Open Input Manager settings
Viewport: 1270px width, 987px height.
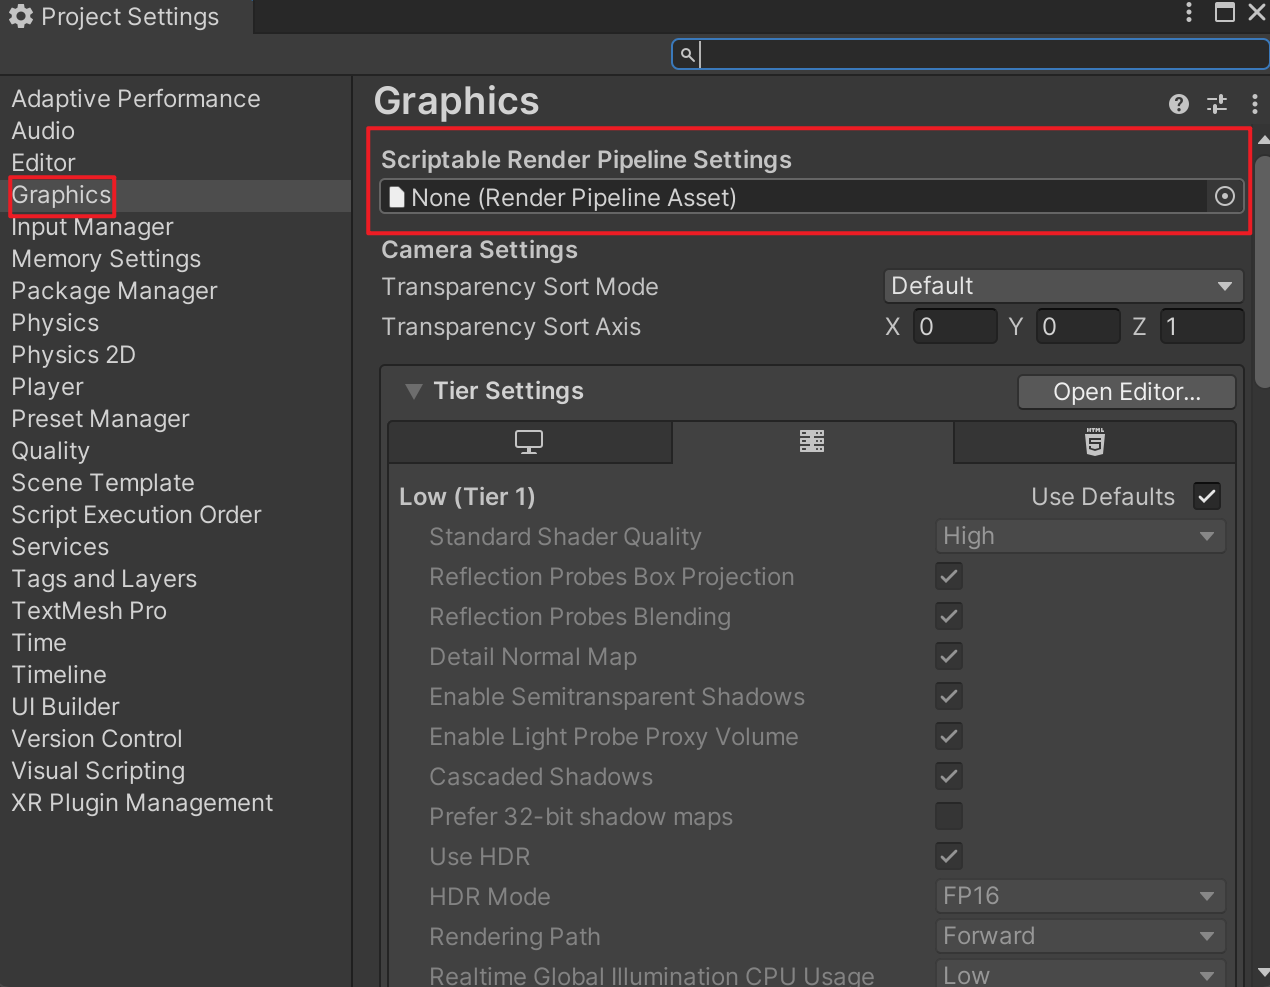pos(93,227)
